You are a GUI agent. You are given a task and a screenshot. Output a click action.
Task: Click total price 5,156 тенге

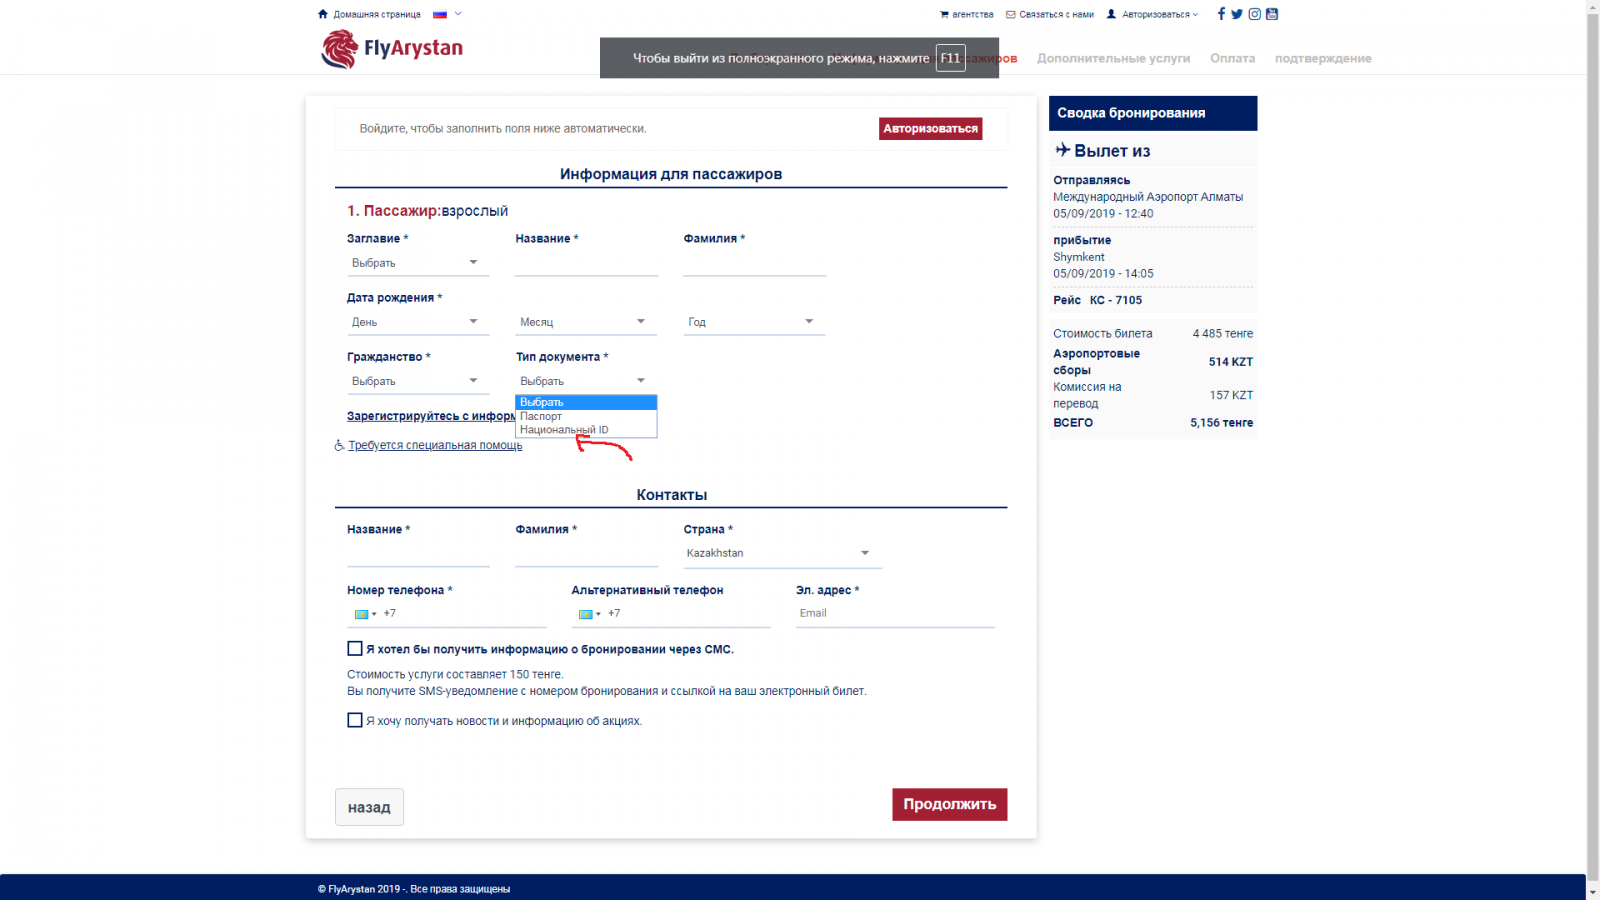click(1221, 423)
